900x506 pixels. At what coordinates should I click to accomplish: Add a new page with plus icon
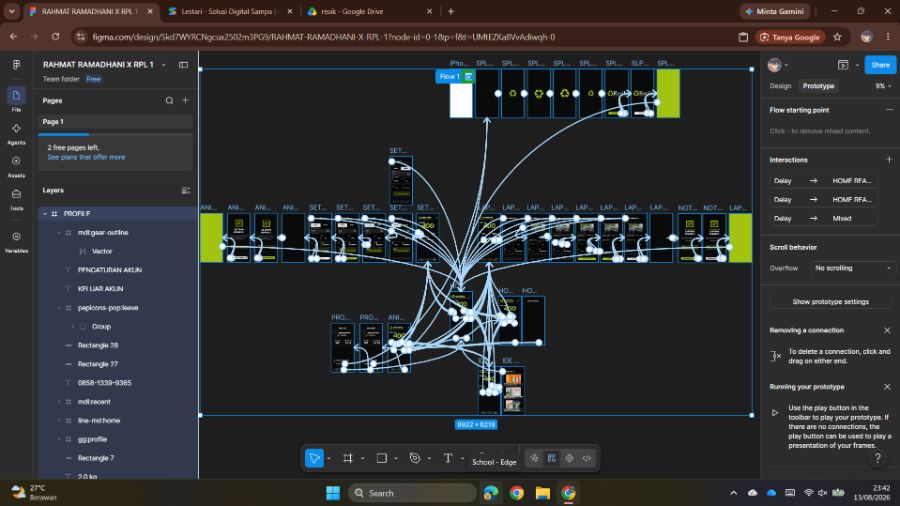pyautogui.click(x=185, y=100)
